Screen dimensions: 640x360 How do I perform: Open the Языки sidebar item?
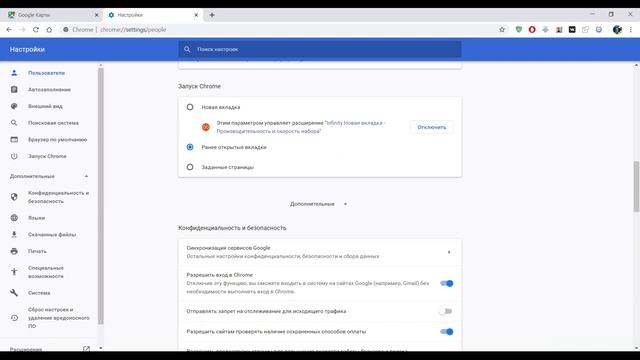point(36,218)
